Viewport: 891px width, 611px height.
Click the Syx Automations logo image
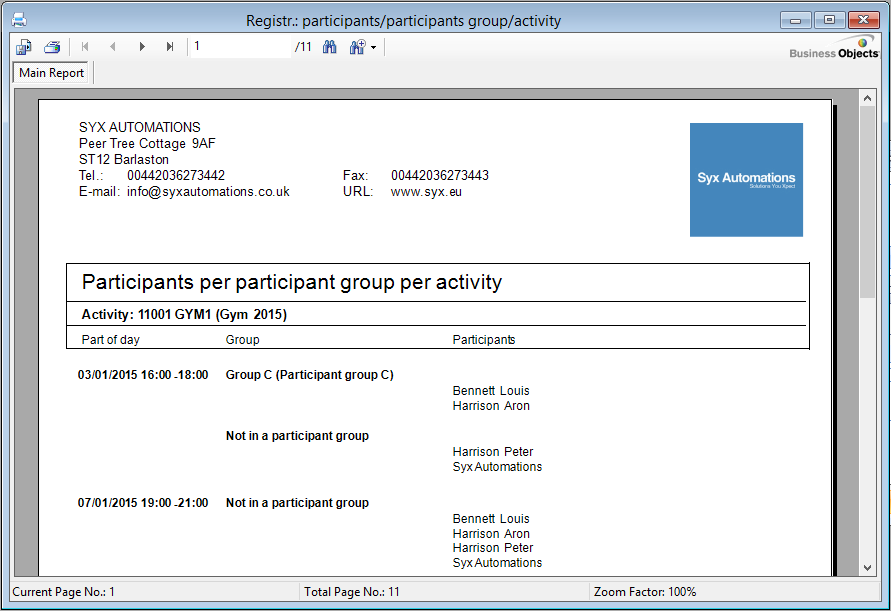tap(746, 180)
